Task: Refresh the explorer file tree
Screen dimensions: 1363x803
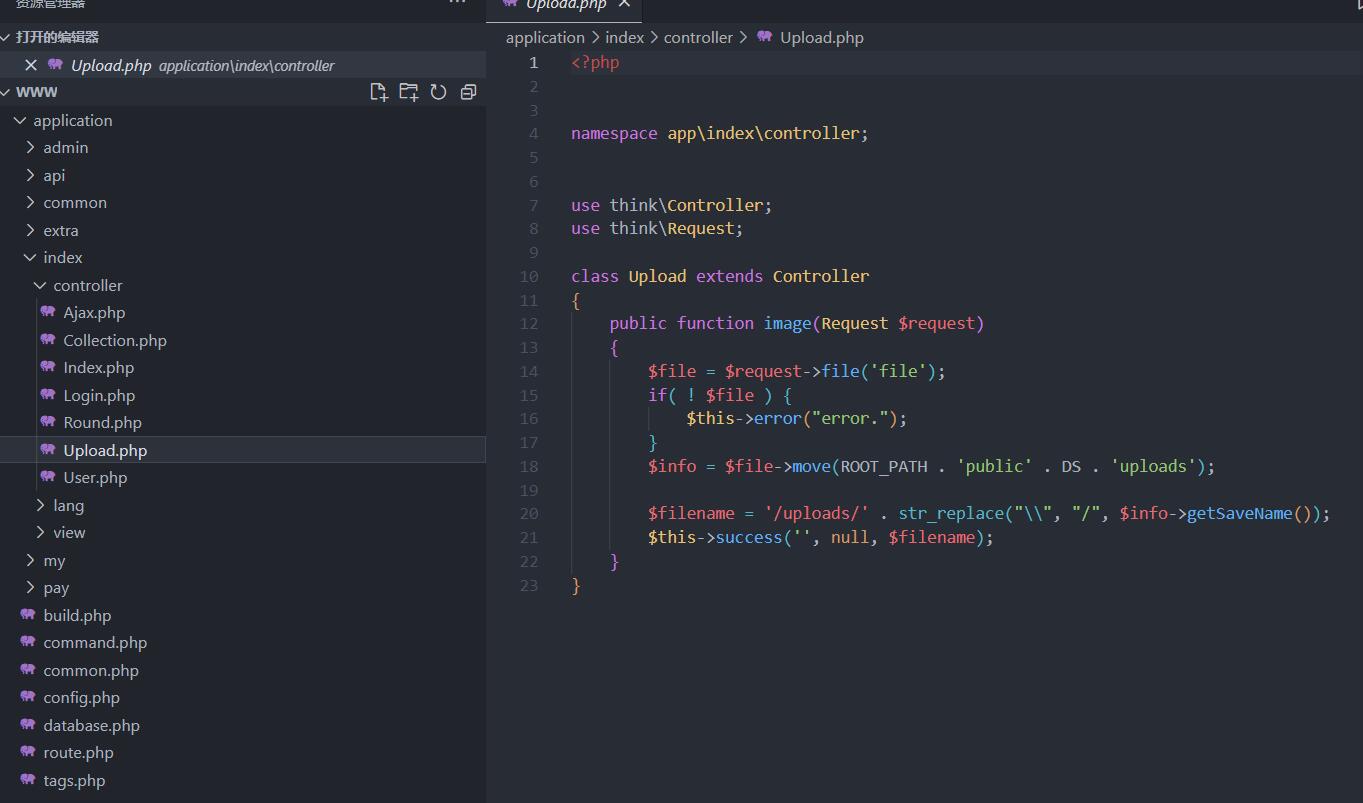Action: 438,92
